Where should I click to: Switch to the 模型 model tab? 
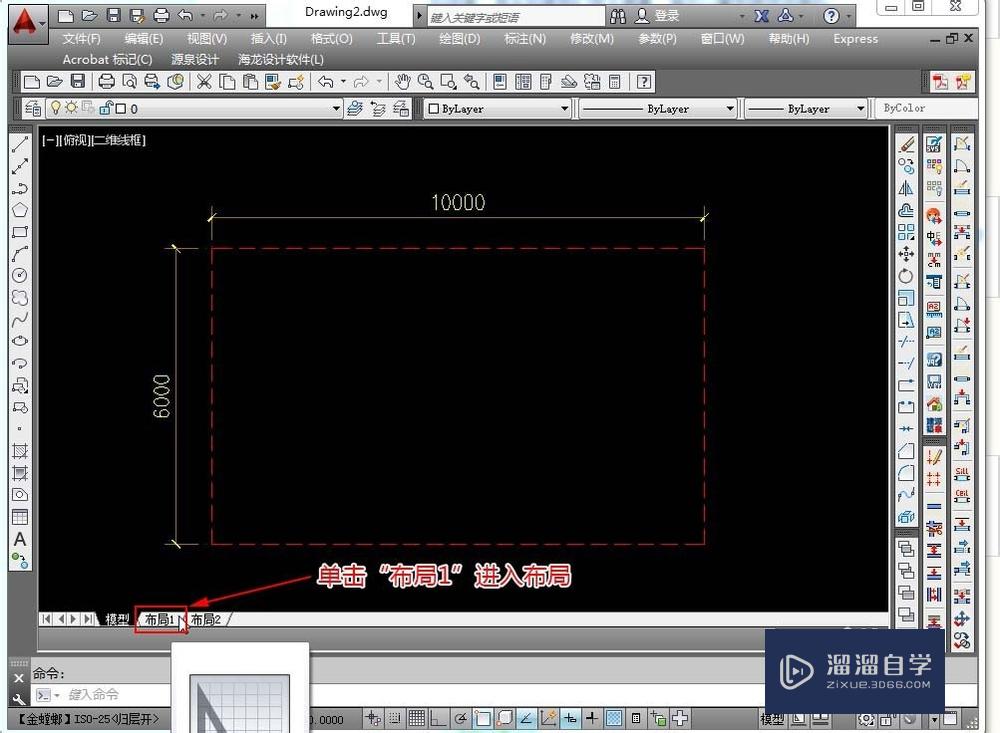point(117,619)
